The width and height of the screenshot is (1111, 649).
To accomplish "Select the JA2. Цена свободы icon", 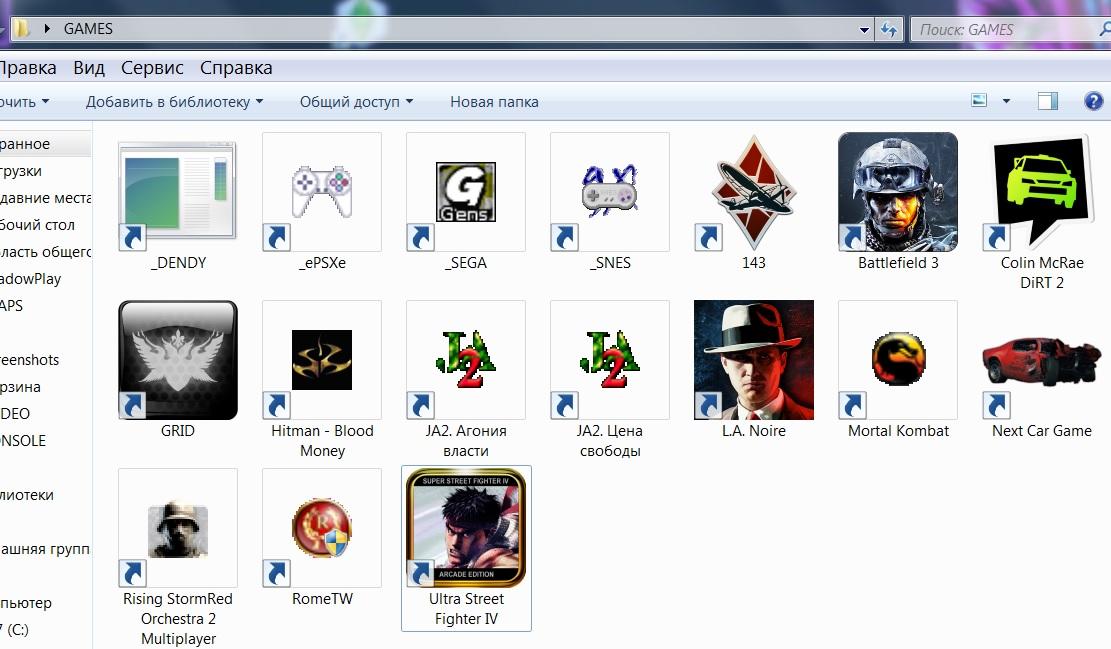I will (610, 360).
